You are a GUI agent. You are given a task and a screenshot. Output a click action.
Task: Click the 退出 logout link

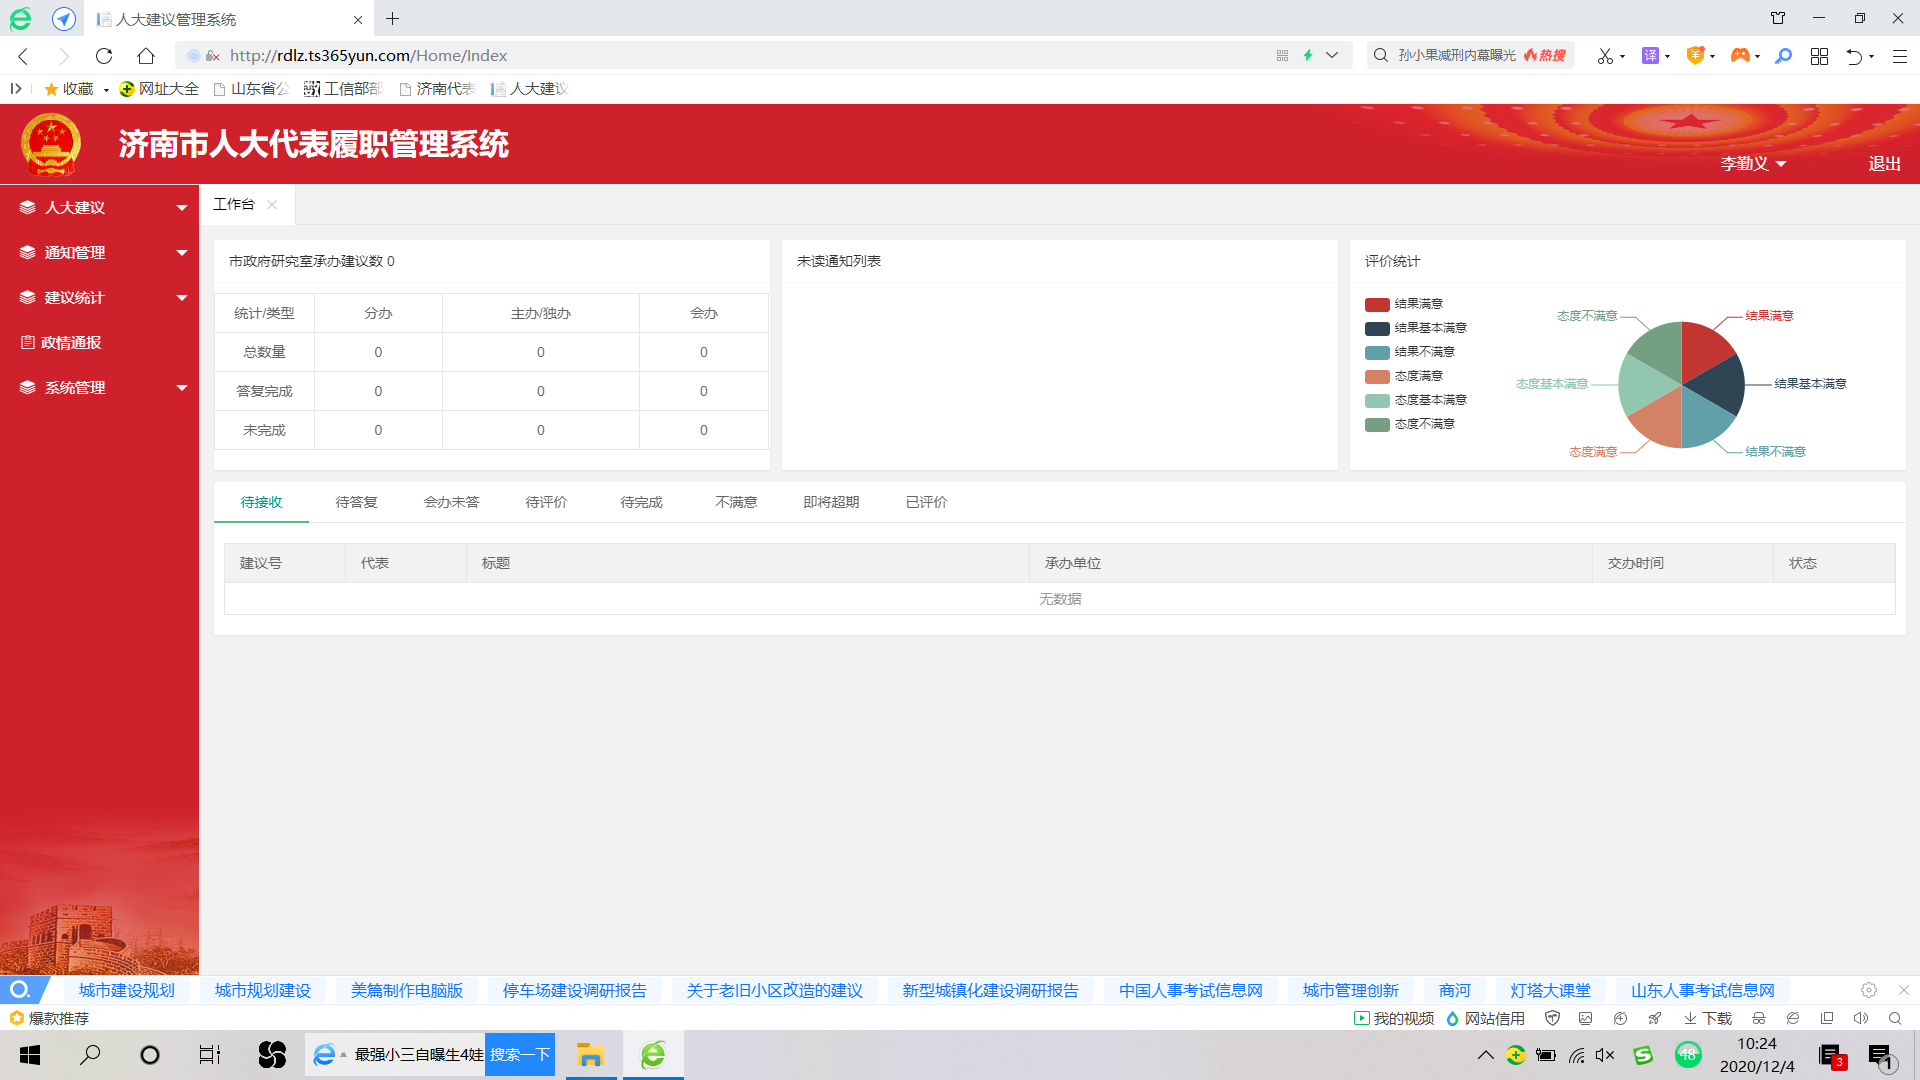1884,163
